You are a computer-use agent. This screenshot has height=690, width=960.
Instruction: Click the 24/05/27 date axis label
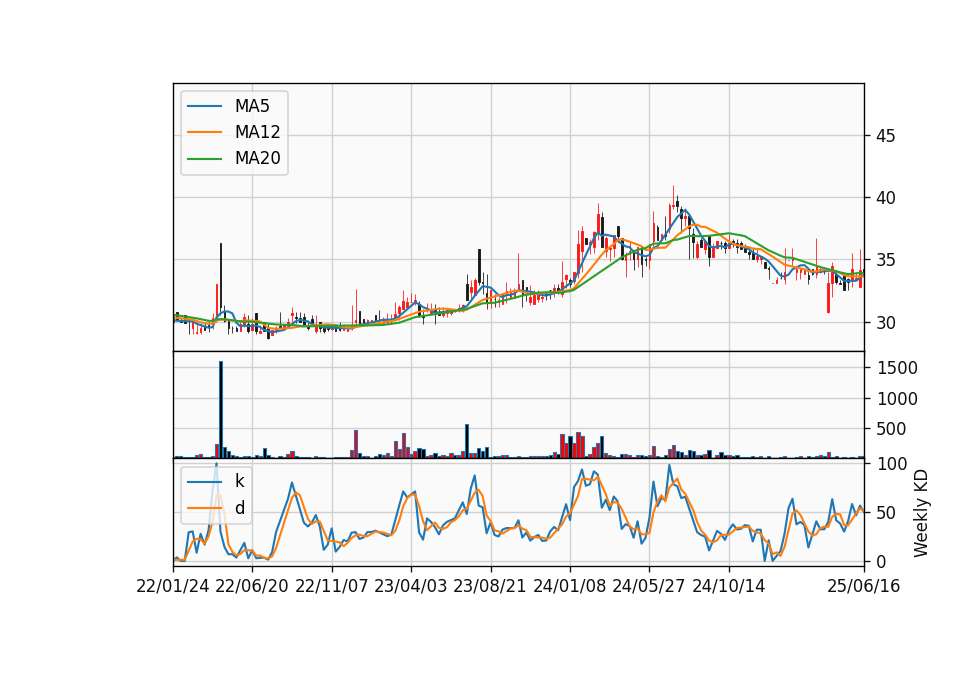pyautogui.click(x=649, y=587)
